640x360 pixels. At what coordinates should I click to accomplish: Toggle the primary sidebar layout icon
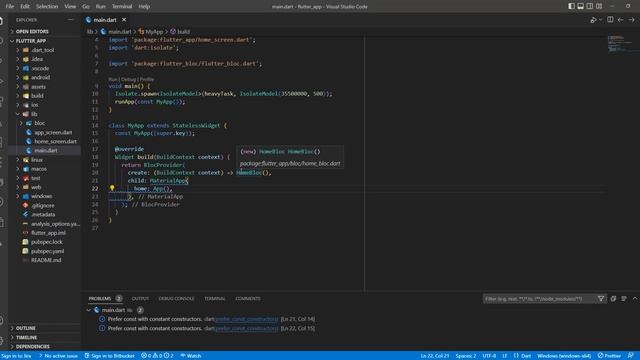click(571, 6)
